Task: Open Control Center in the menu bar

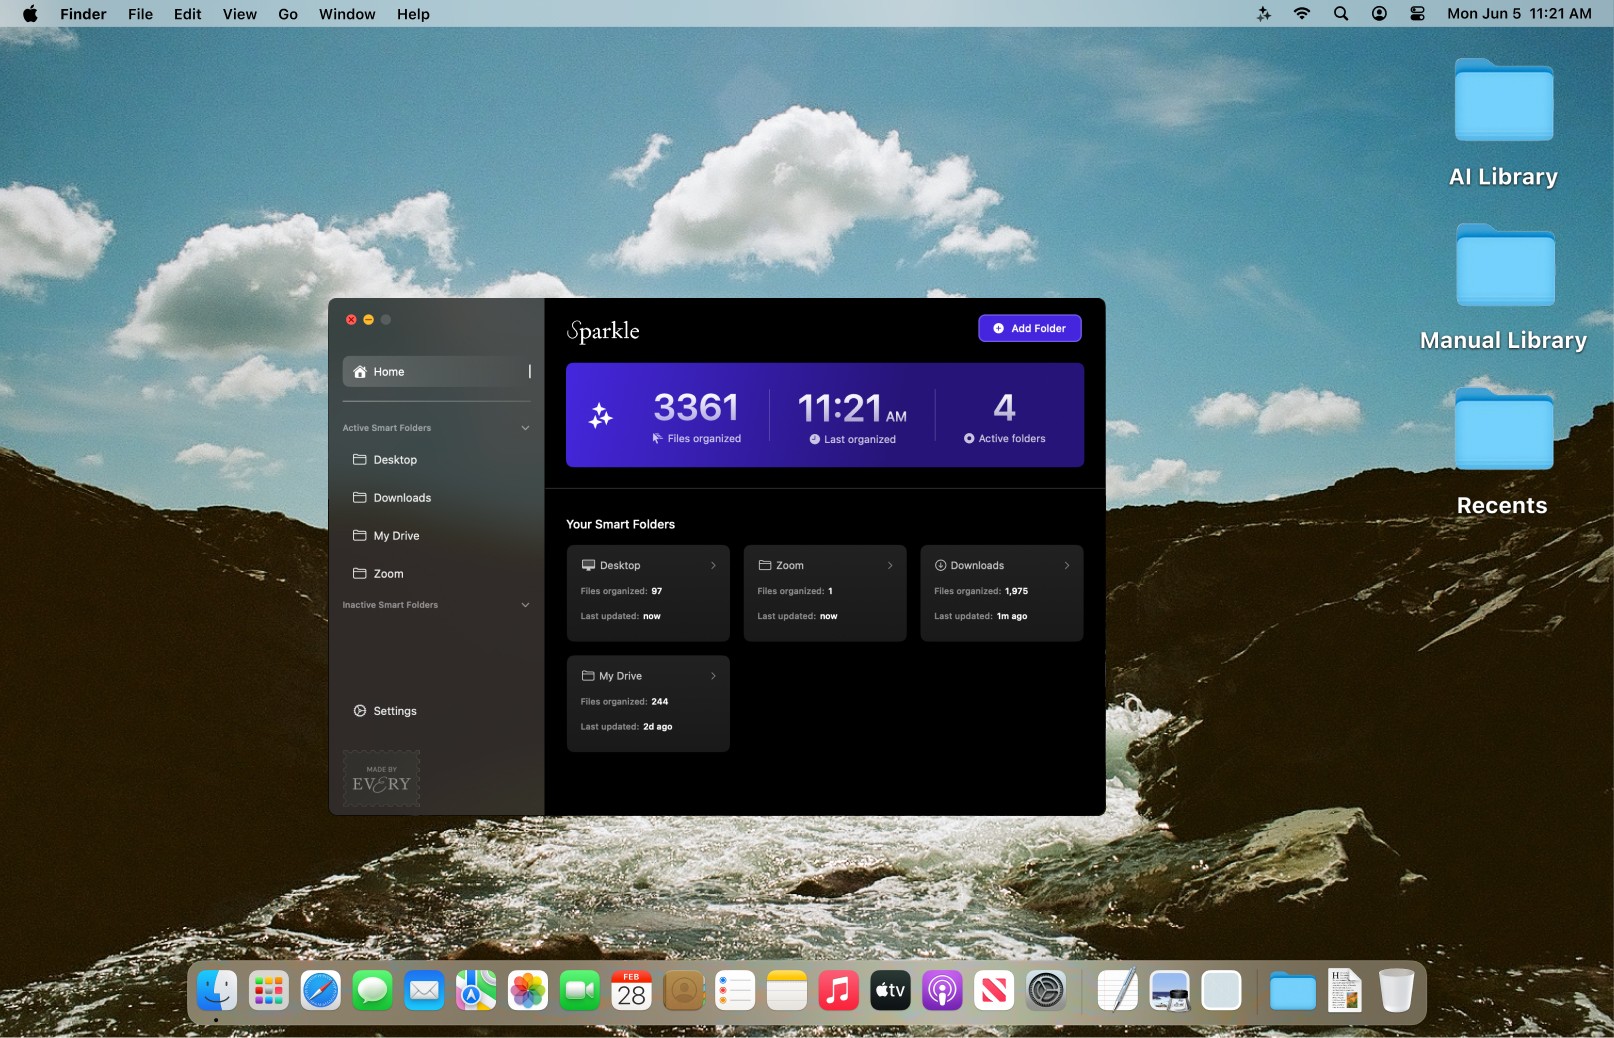Action: click(x=1417, y=14)
